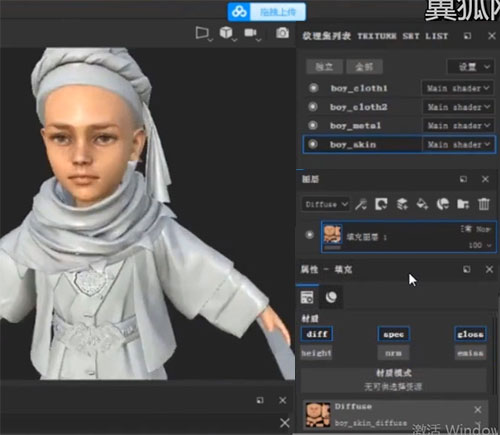Open the Diffuse channel dropdown in Layers
This screenshot has height=435, width=500.
click(x=326, y=204)
